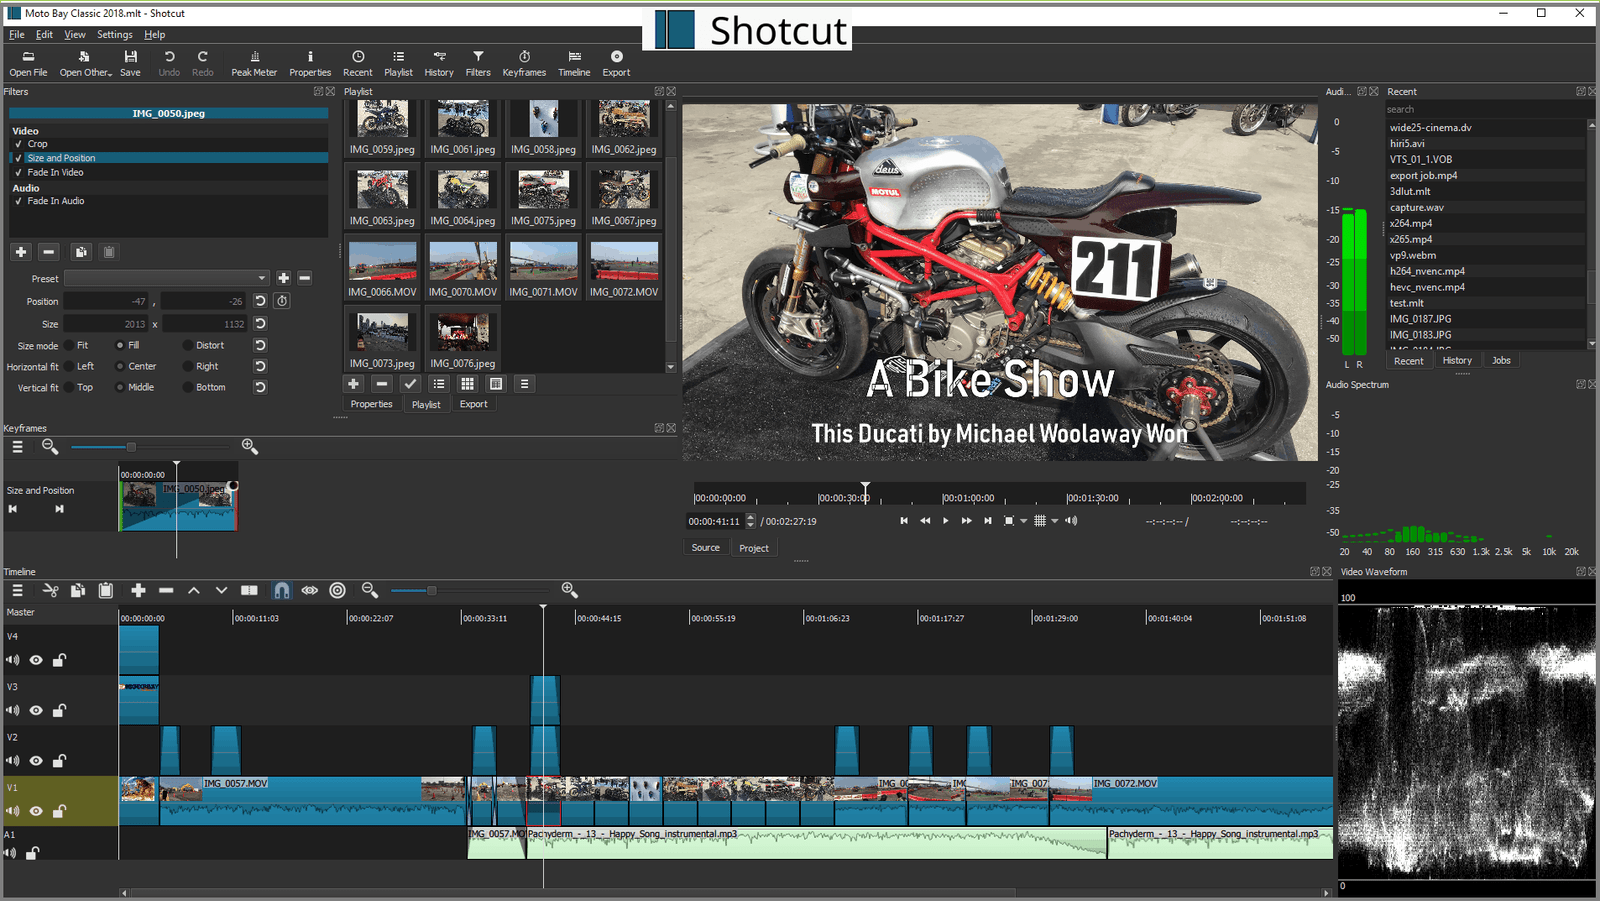
Task: Open the player zoom dropdown arrow
Action: [1023, 521]
